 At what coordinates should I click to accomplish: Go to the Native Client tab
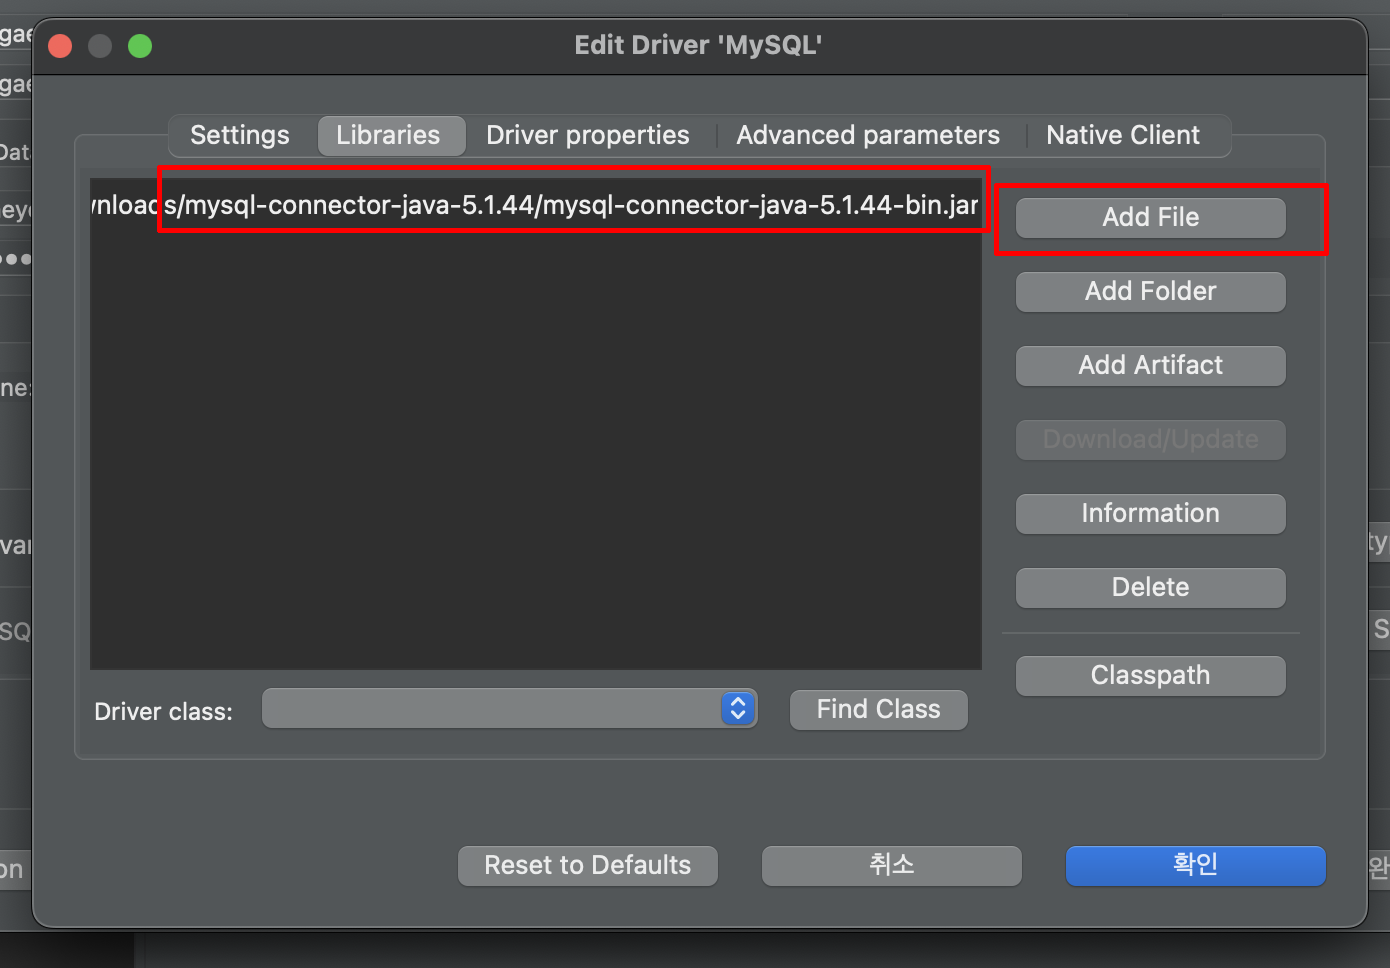click(1123, 135)
